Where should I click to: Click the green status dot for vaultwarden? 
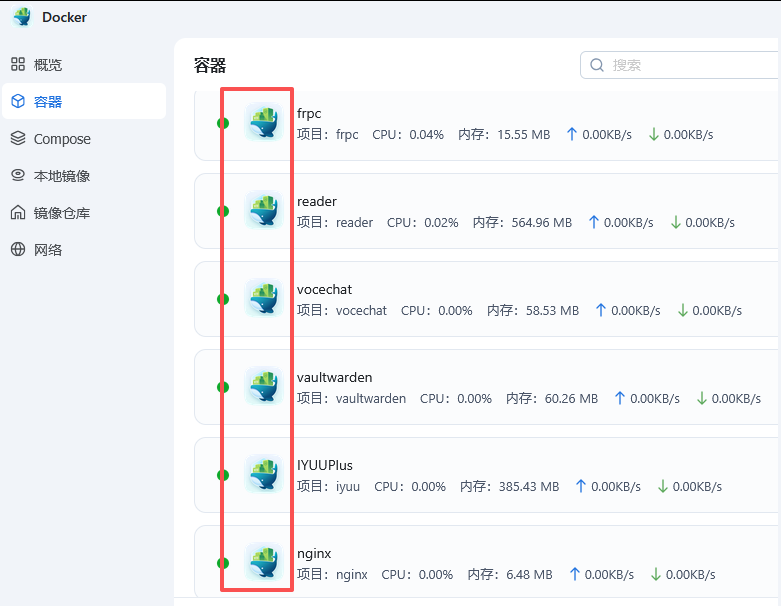[x=224, y=387]
